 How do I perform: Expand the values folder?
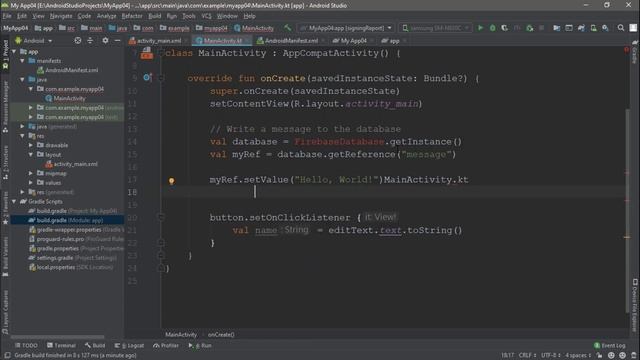point(31,183)
